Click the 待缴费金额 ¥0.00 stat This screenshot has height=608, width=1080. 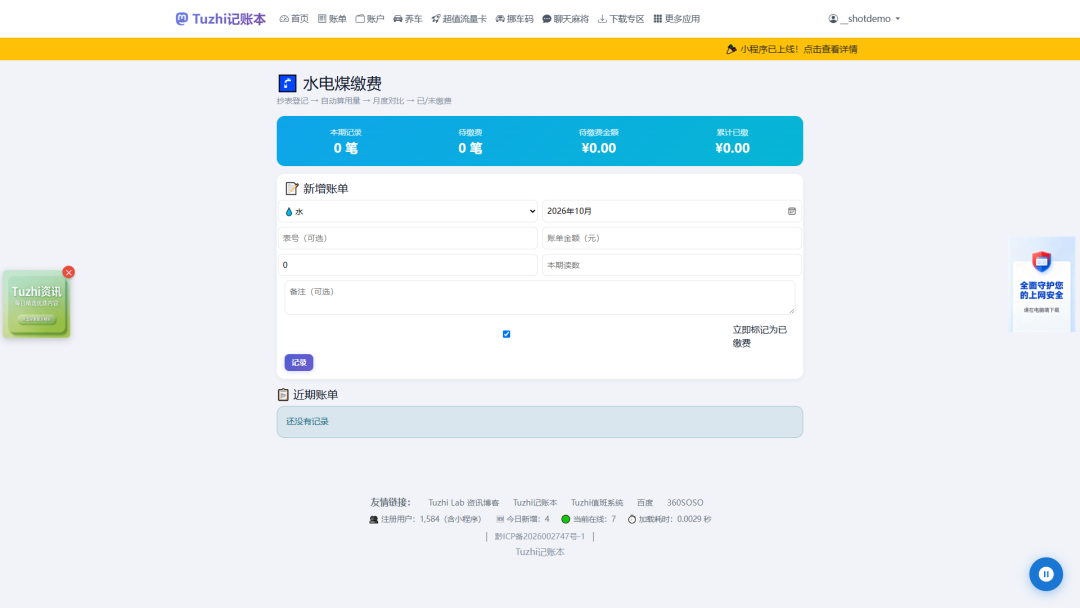tap(599, 141)
